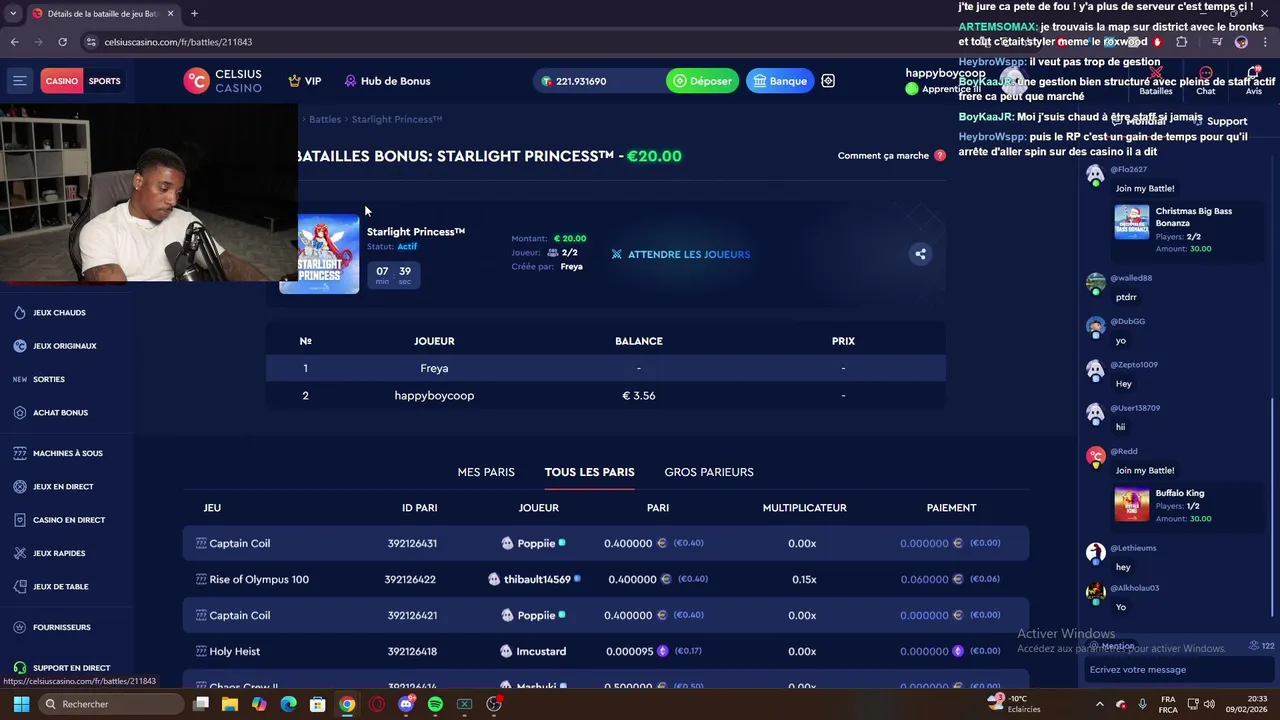Open Jeux Originaux in sidebar

tap(64, 346)
